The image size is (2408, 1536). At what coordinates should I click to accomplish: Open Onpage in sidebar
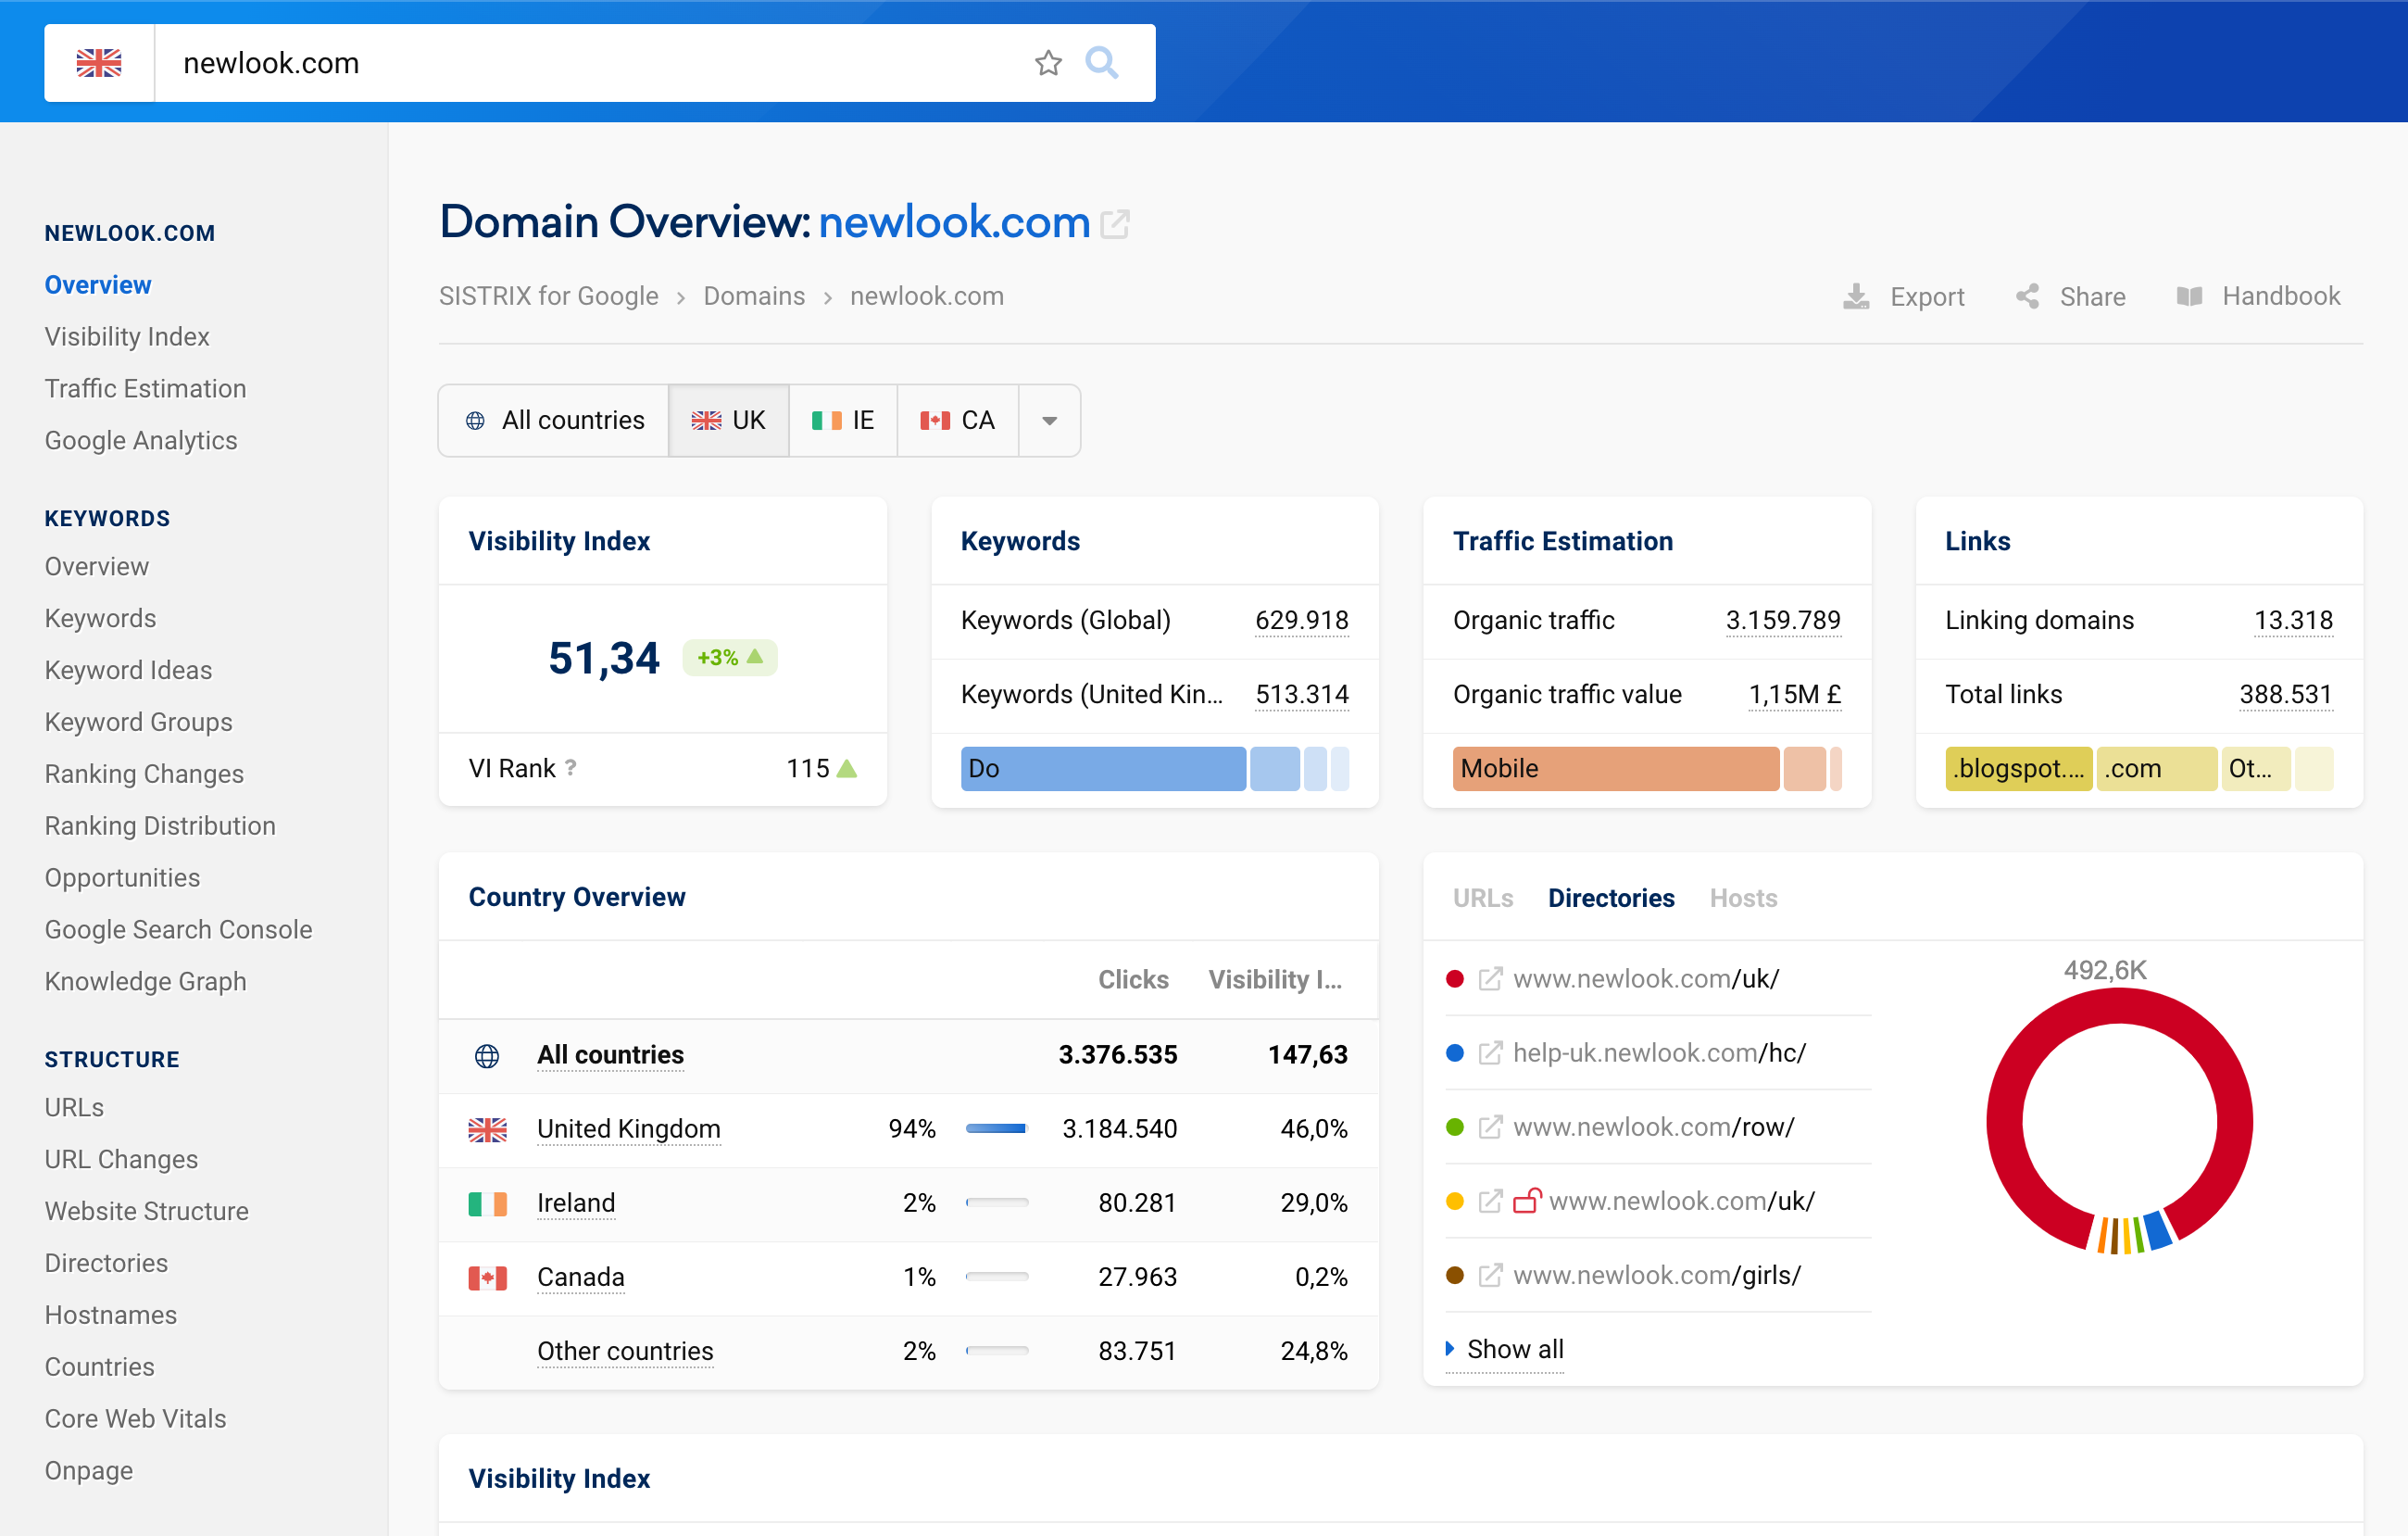89,1471
